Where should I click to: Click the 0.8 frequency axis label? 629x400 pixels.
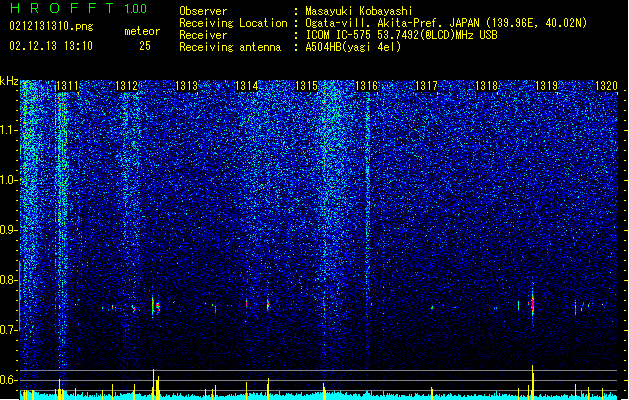9,280
